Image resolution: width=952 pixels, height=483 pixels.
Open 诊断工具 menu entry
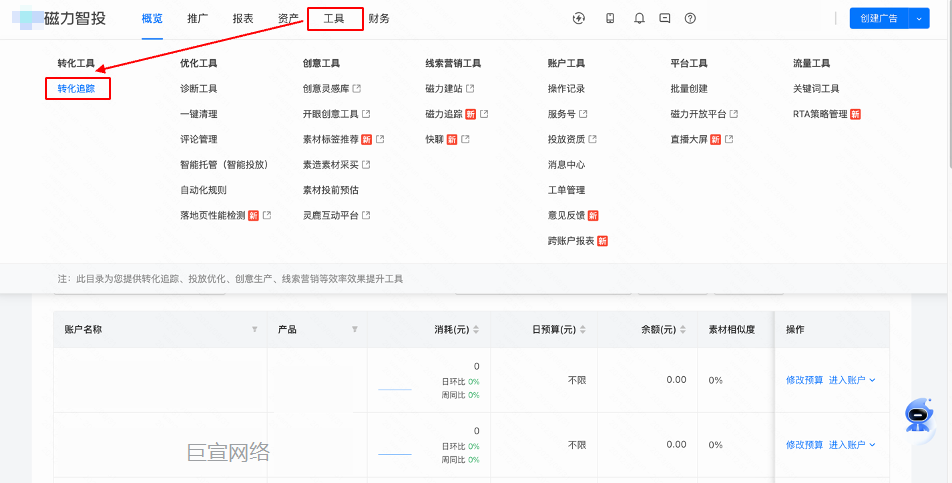199,89
